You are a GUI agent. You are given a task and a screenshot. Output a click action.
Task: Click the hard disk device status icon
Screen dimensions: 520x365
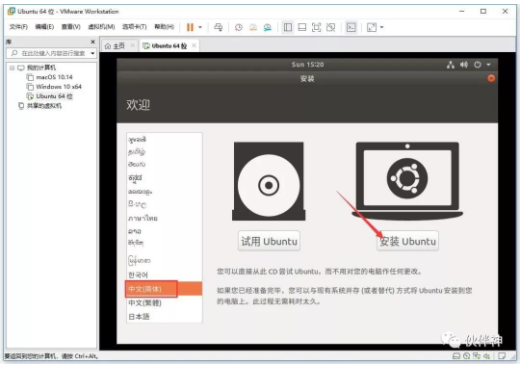tap(456, 356)
